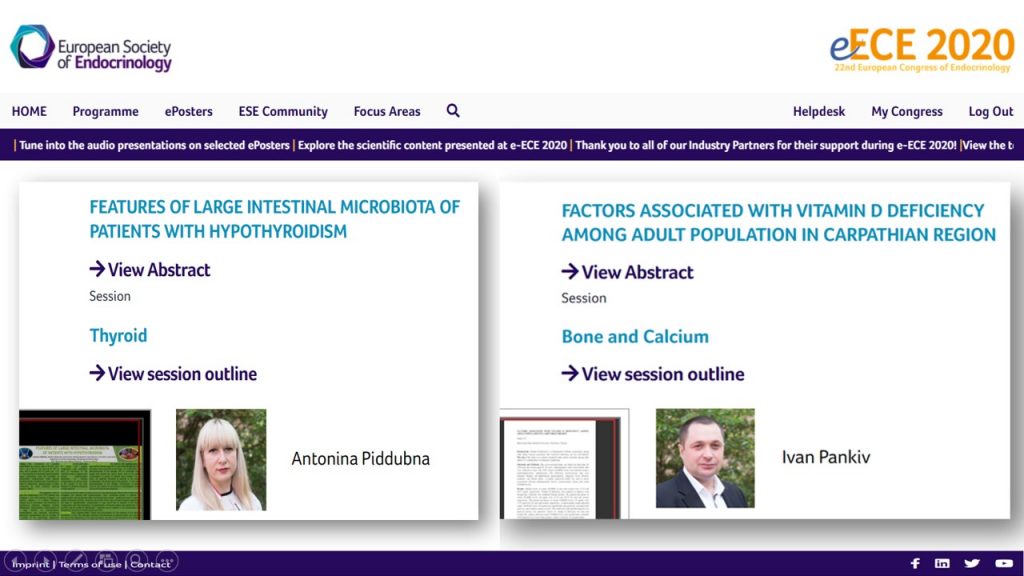Click the European Society of Endocrinology logo

(x=91, y=49)
